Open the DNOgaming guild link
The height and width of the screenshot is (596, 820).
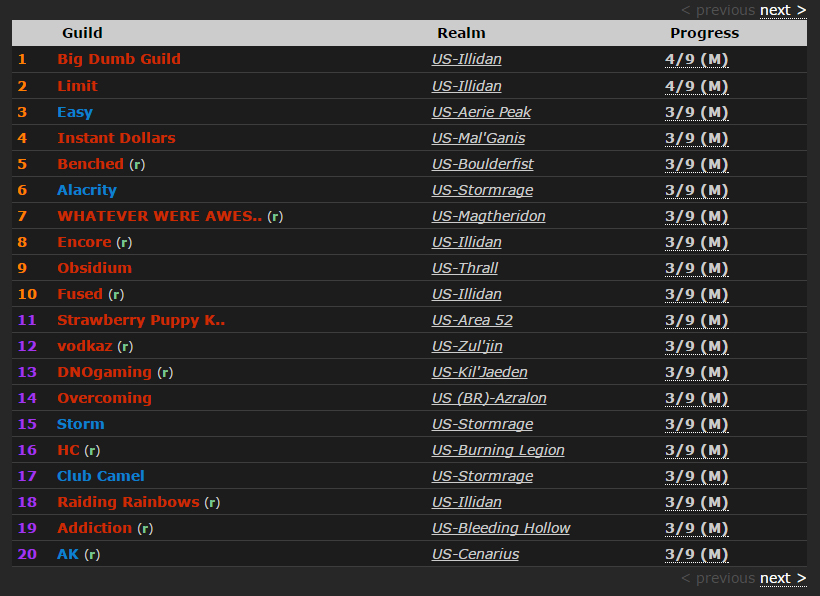(x=105, y=372)
